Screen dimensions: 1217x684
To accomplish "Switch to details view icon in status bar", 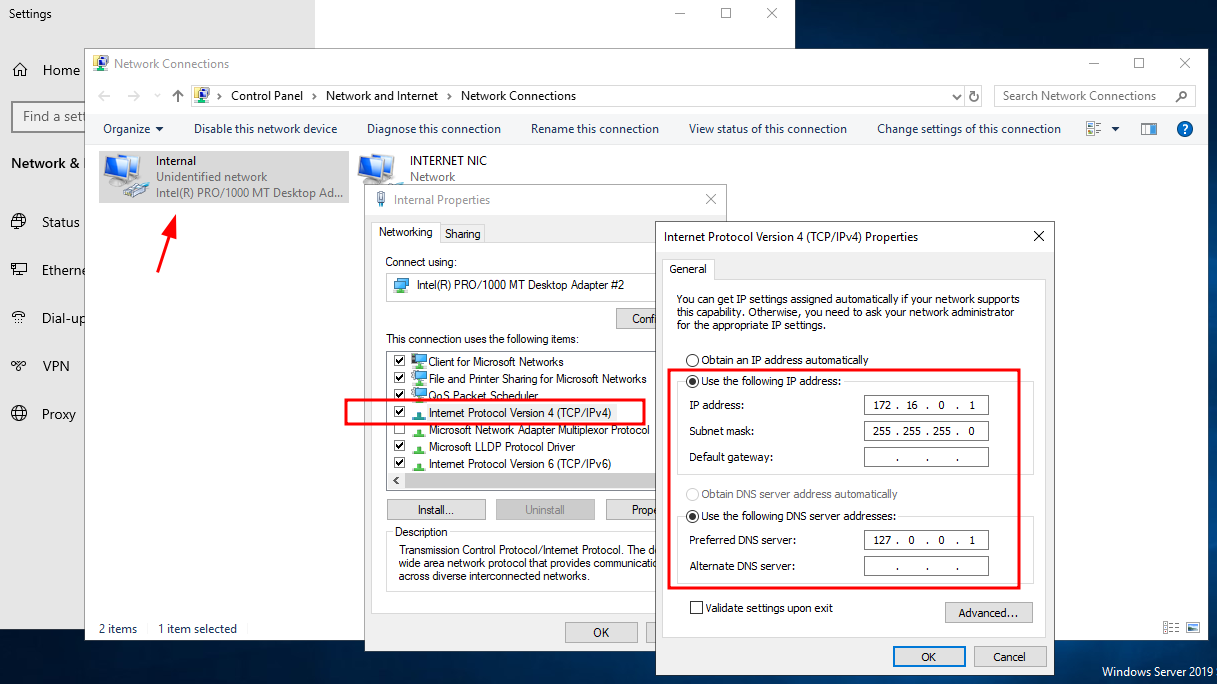I will 1171,628.
